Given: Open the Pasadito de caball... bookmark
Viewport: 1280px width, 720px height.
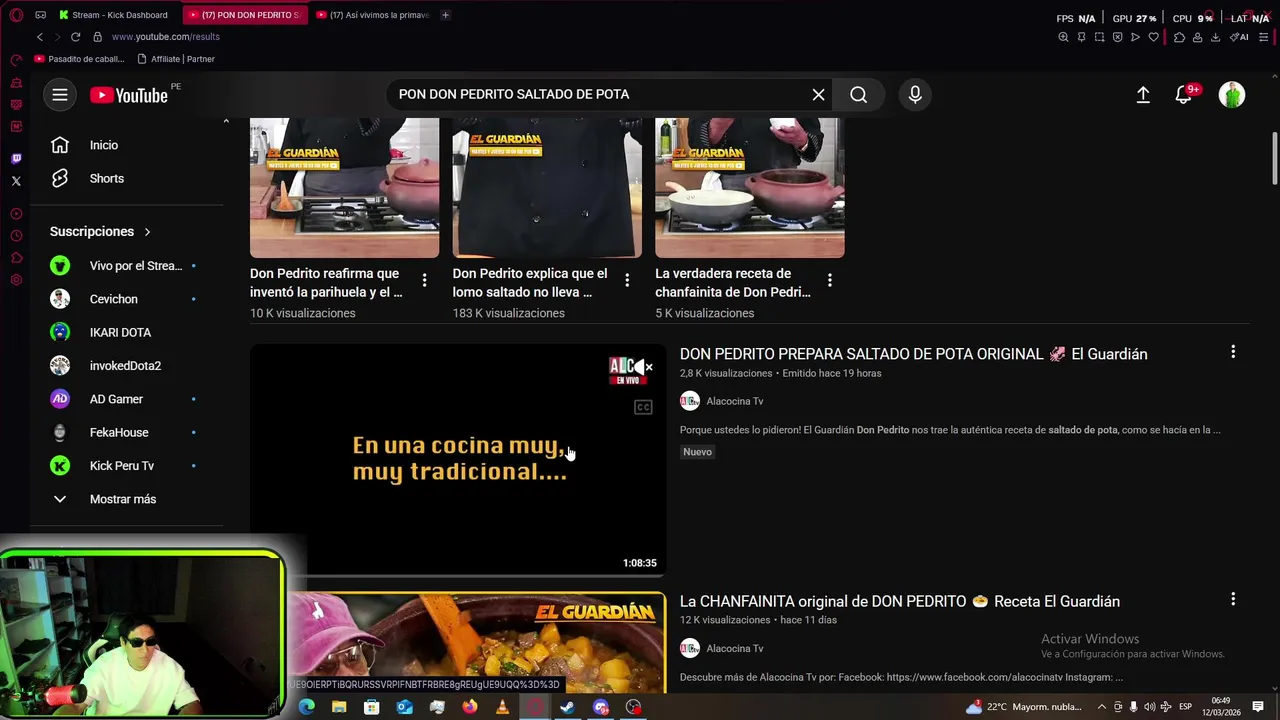Looking at the screenshot, I should click(x=78, y=59).
